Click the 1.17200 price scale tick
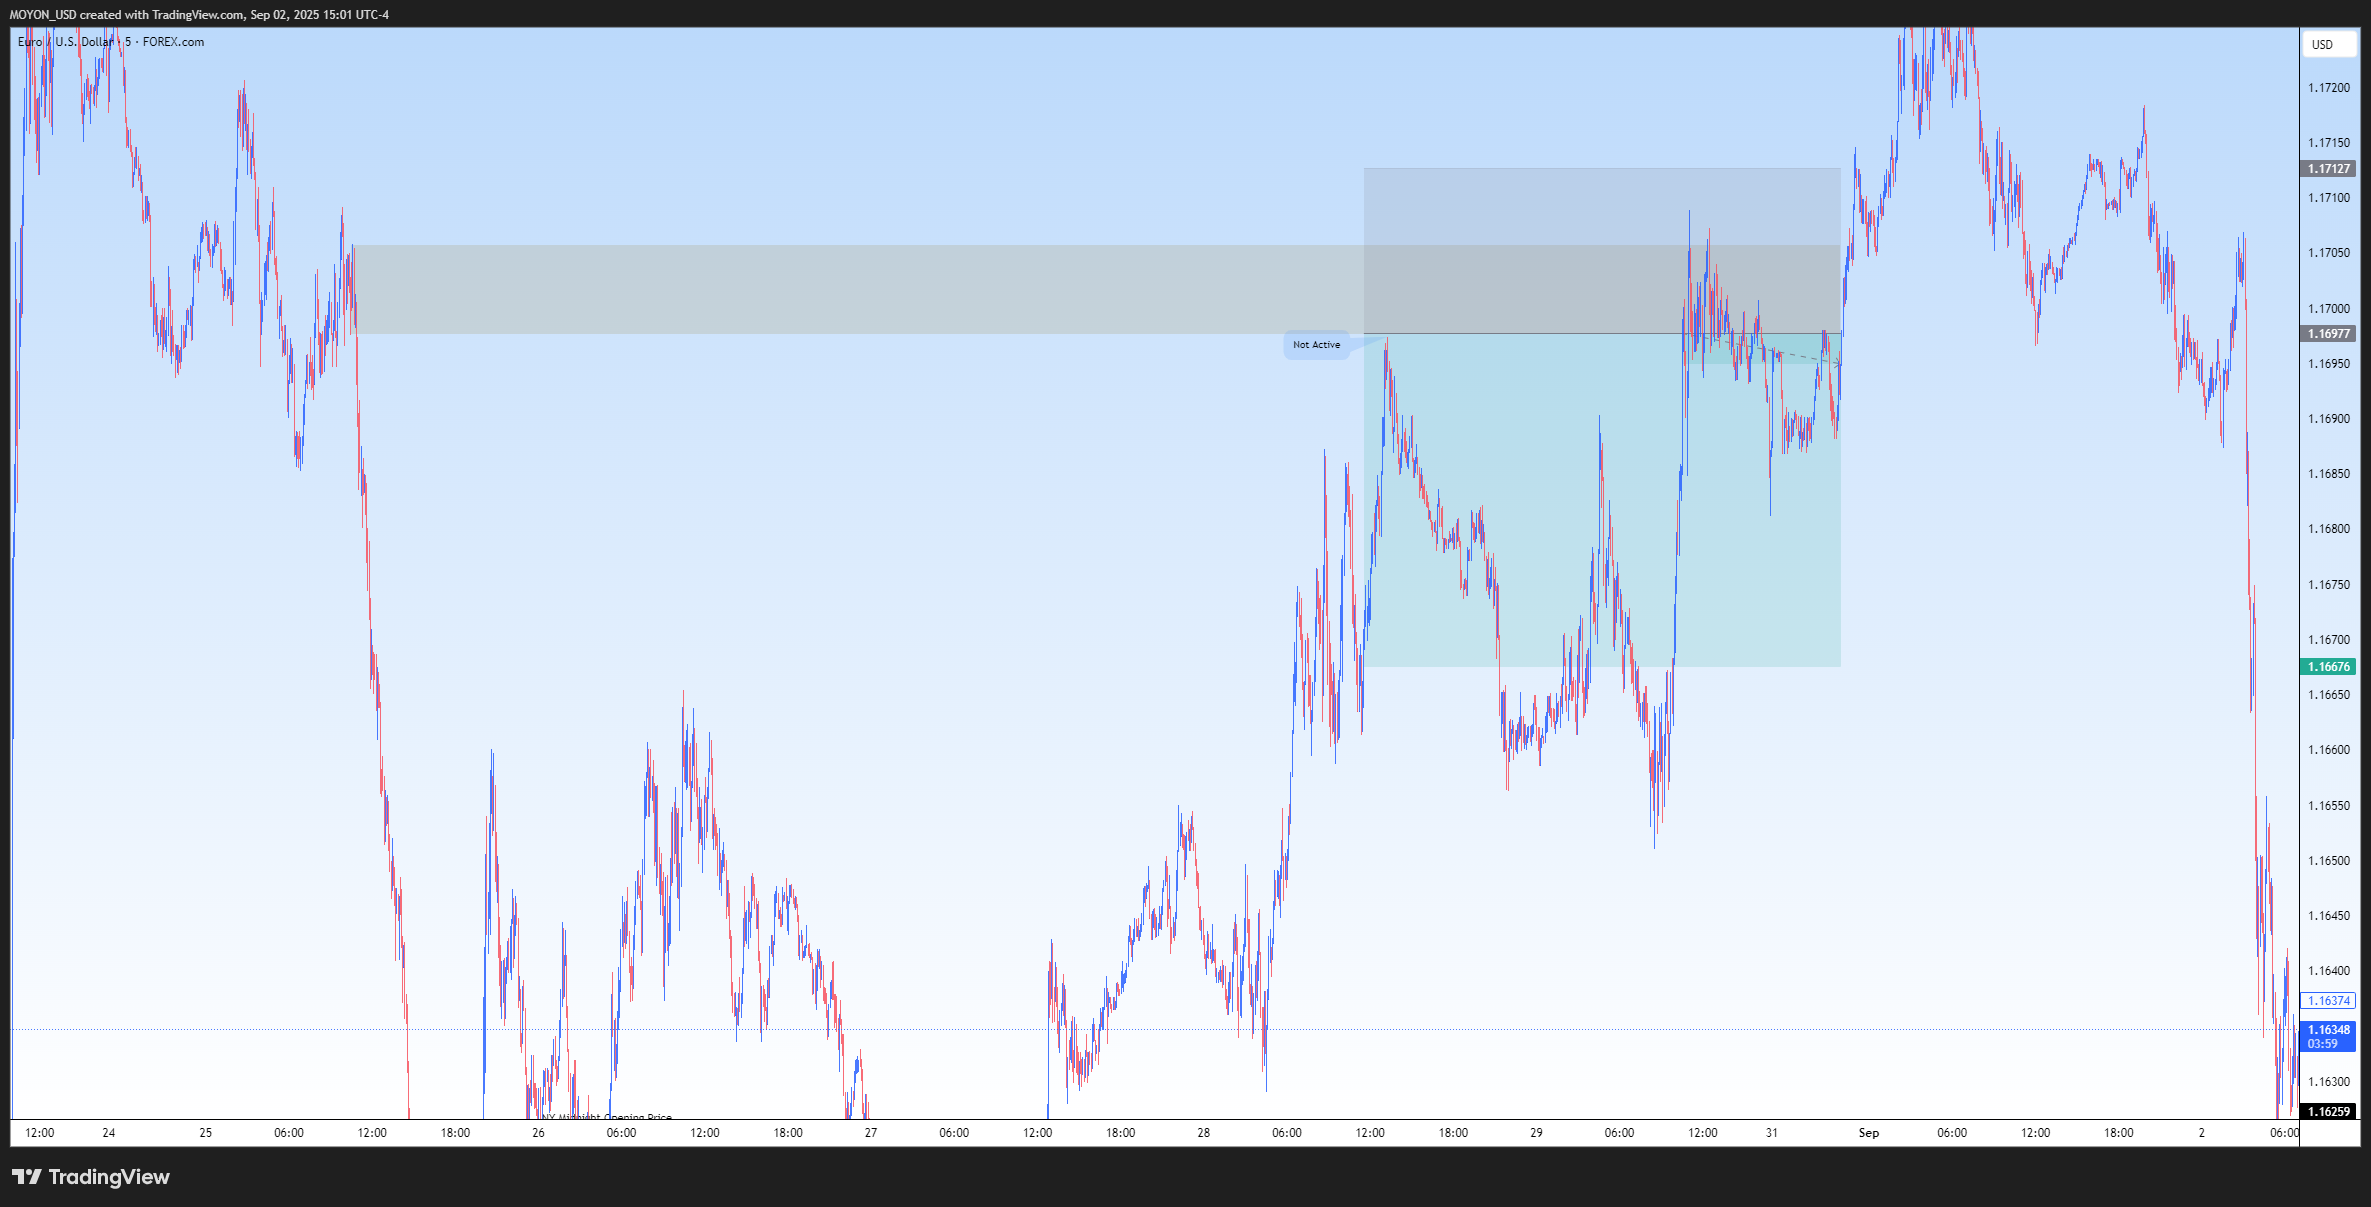 coord(2329,88)
